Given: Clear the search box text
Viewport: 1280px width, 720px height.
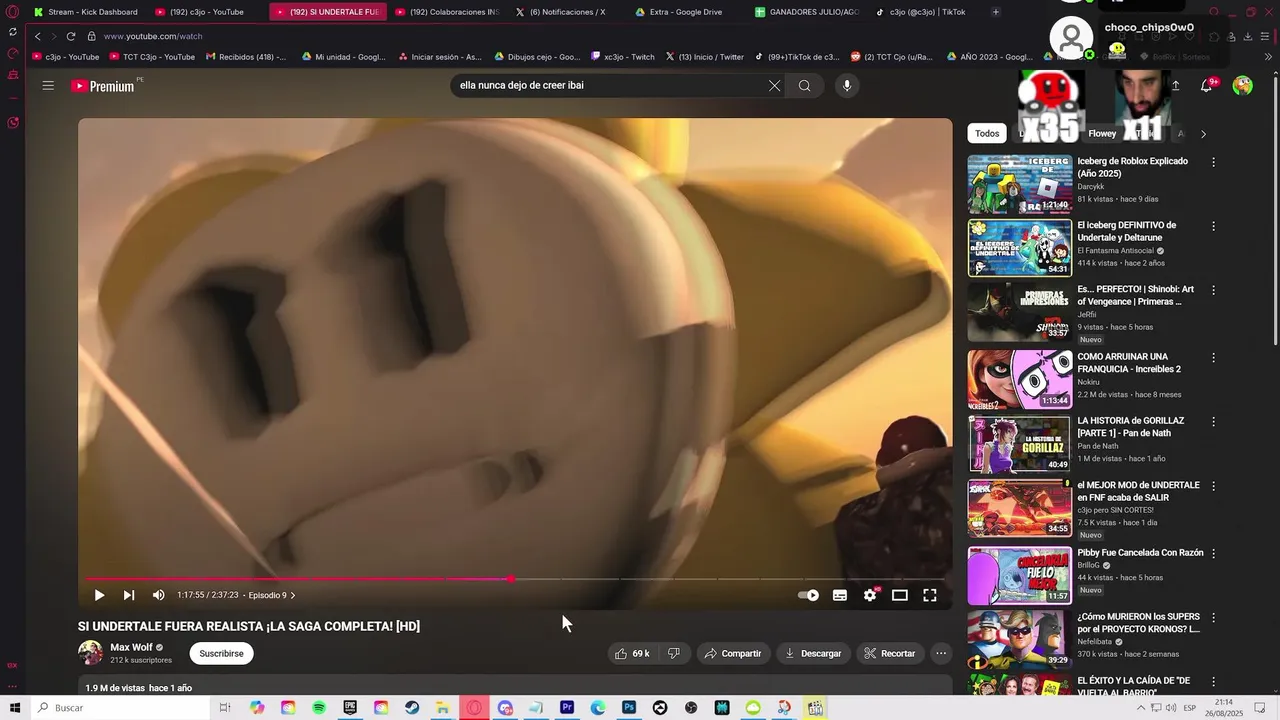Looking at the screenshot, I should point(774,85).
